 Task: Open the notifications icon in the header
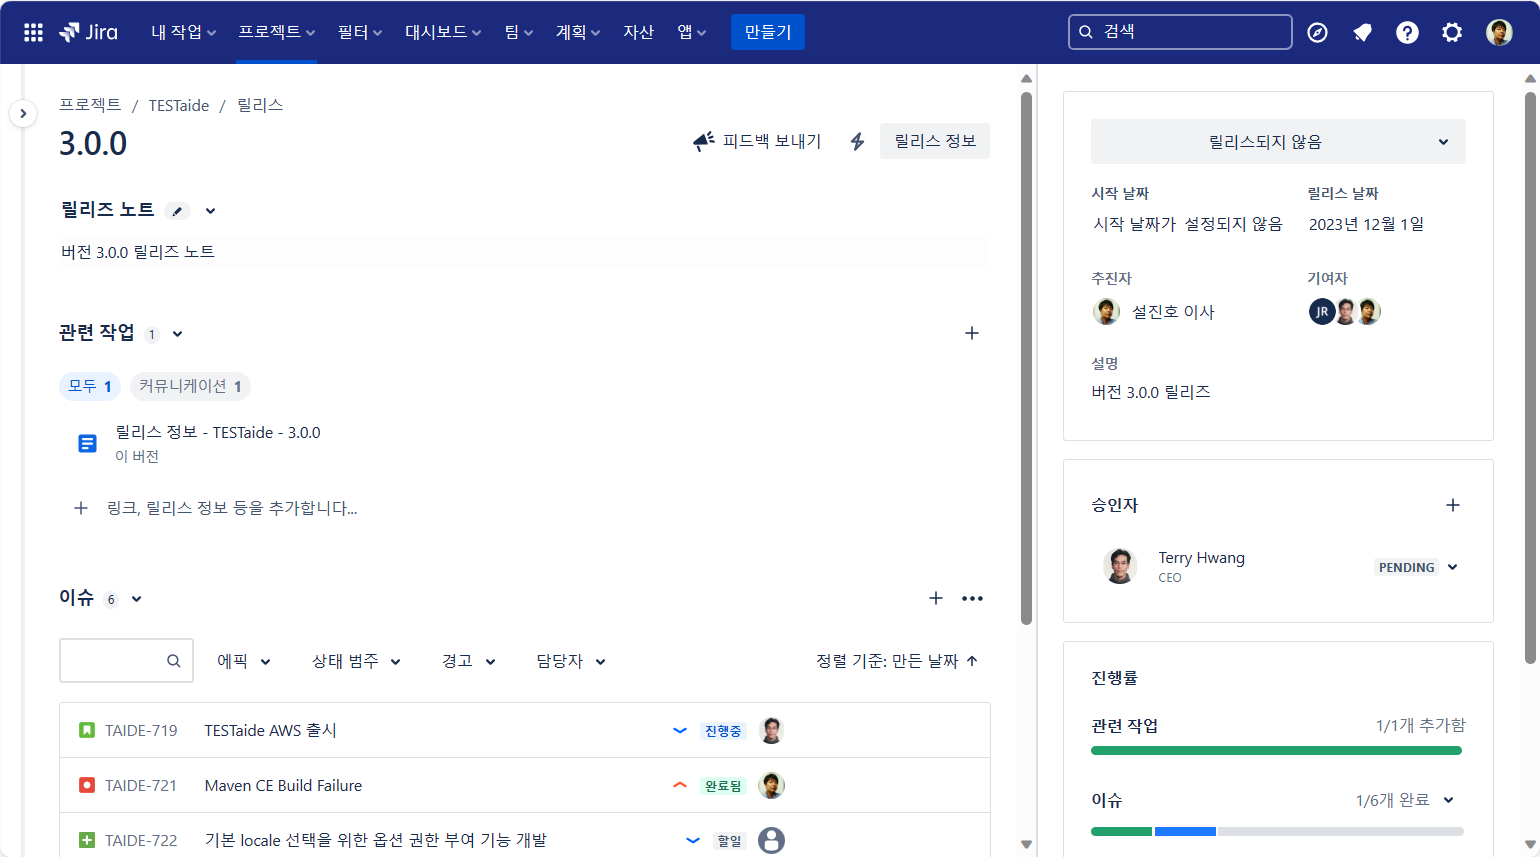1362,32
